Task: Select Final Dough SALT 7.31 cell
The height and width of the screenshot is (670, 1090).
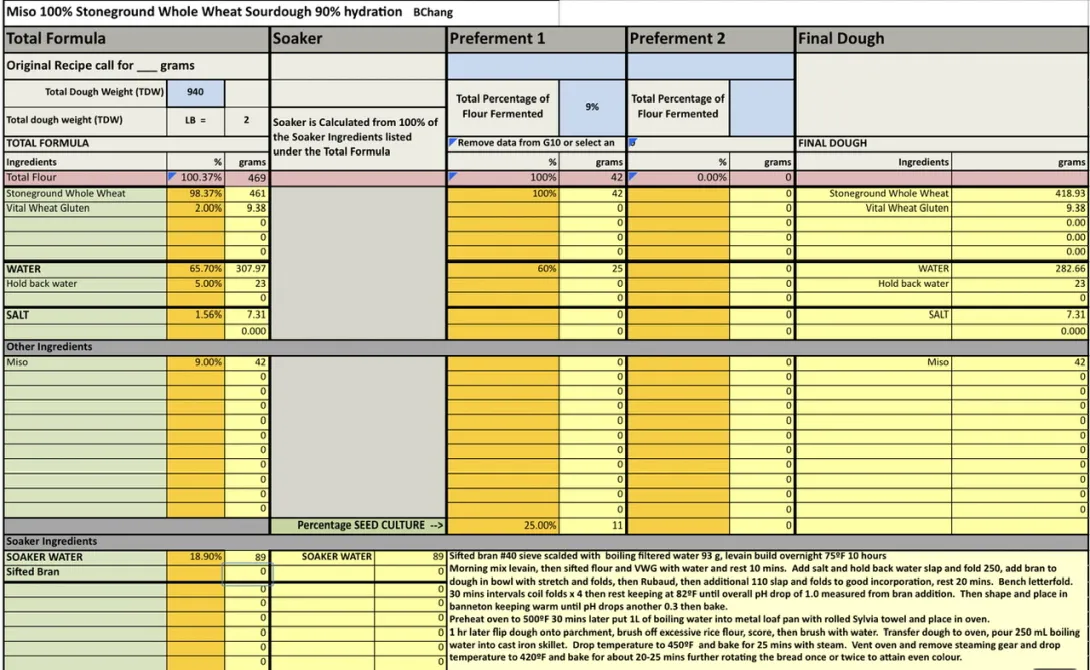Action: (x=1019, y=316)
